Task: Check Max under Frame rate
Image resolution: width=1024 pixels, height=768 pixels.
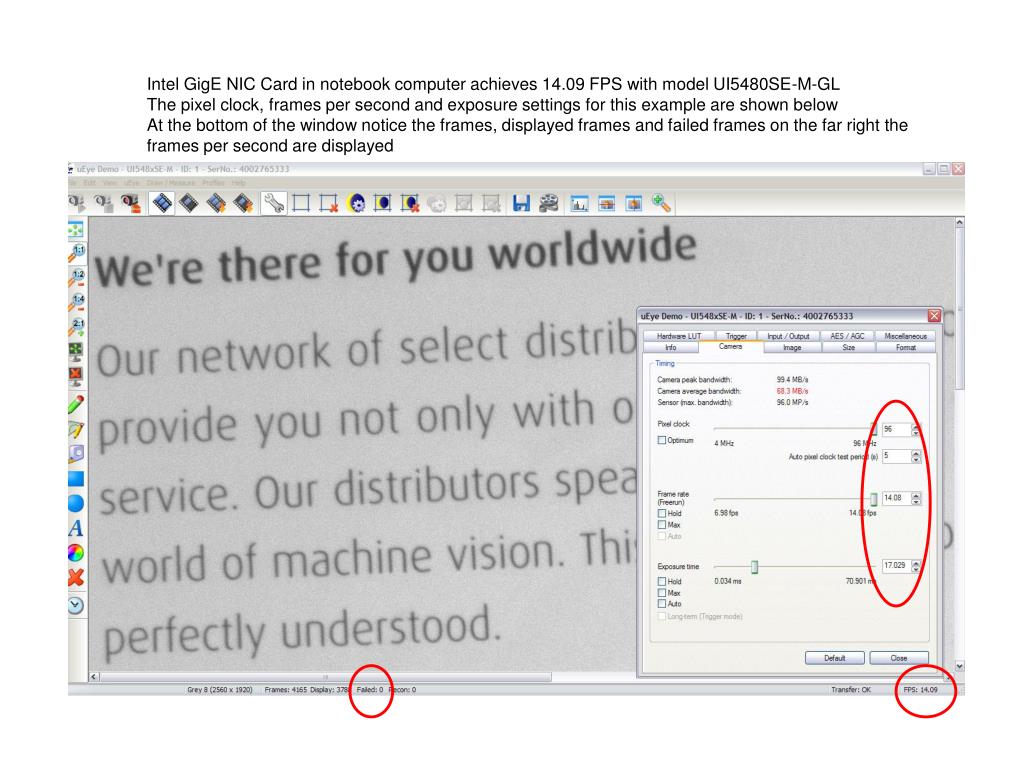Action: click(x=662, y=524)
